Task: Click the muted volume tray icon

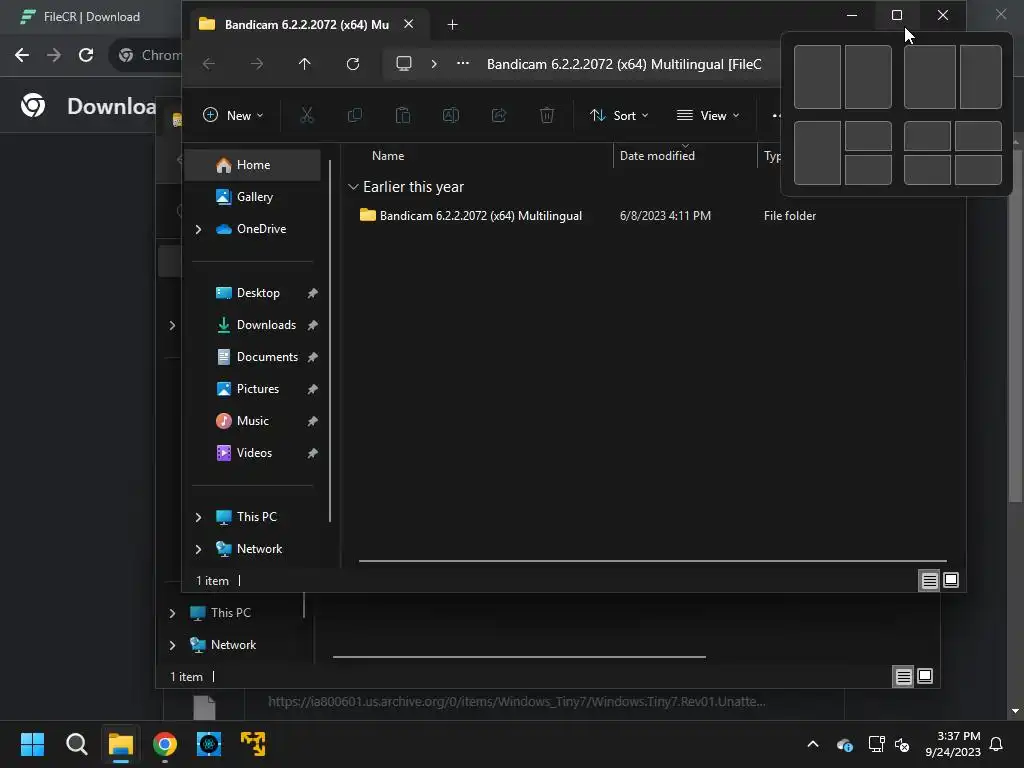Action: pos(902,744)
